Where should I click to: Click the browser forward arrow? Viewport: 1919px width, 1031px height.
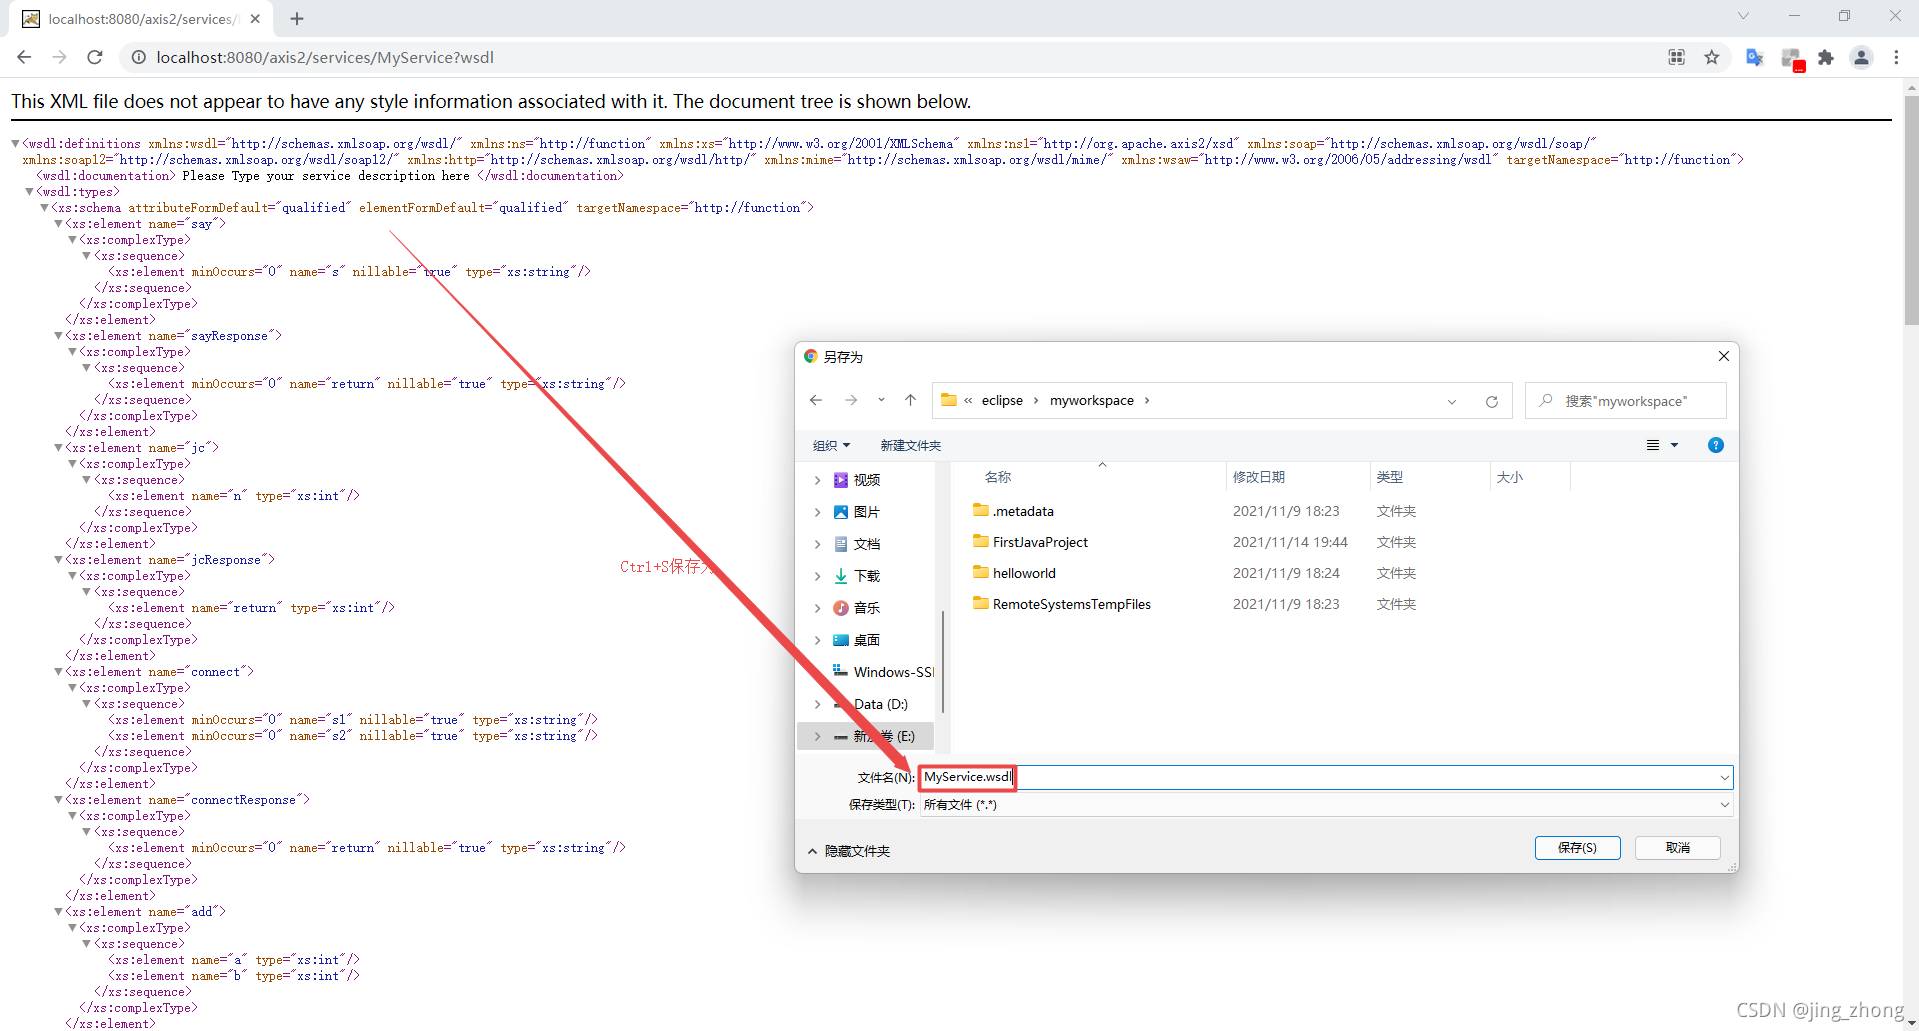point(59,57)
